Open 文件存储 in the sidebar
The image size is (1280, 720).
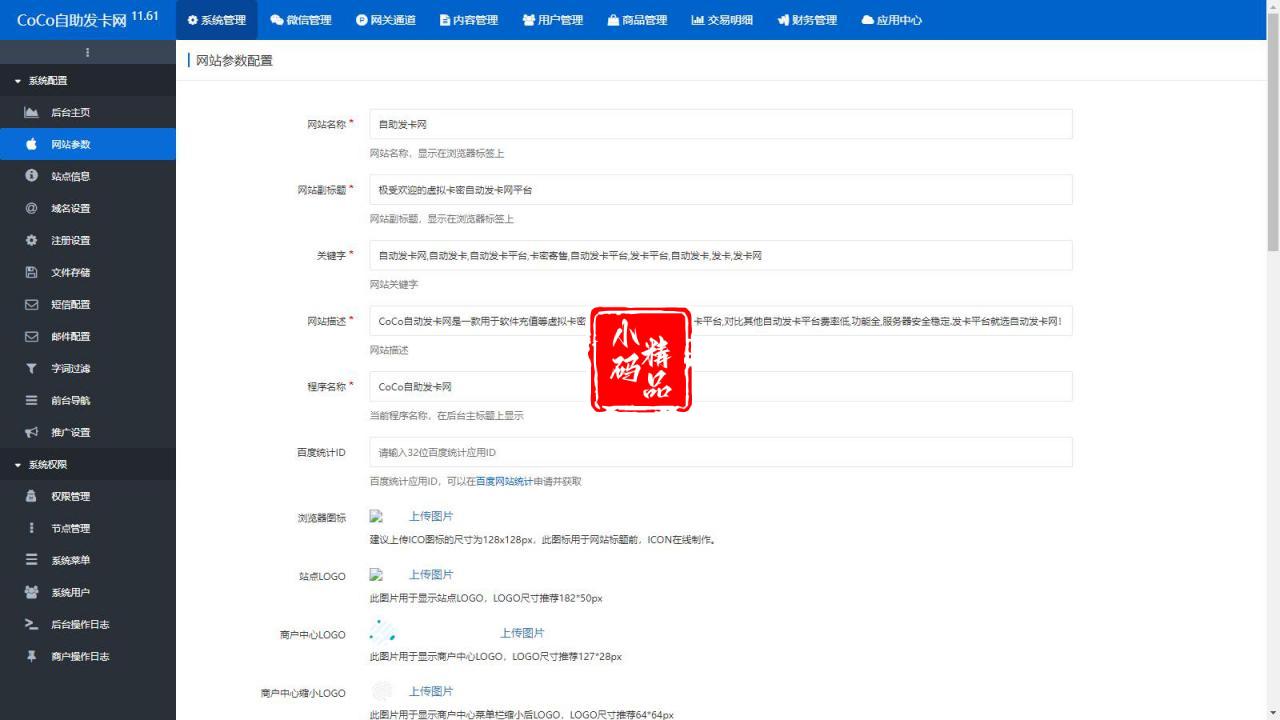(x=88, y=272)
